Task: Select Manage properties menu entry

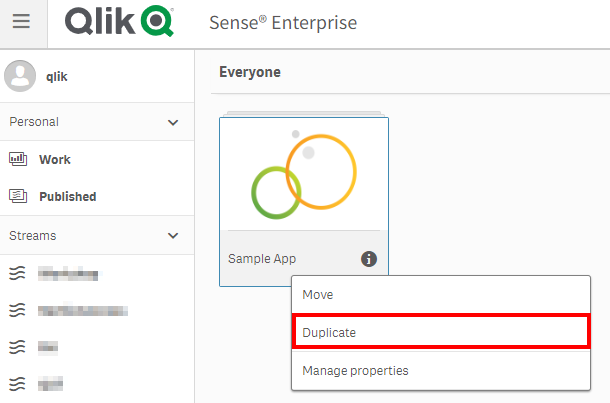Action: 355,371
